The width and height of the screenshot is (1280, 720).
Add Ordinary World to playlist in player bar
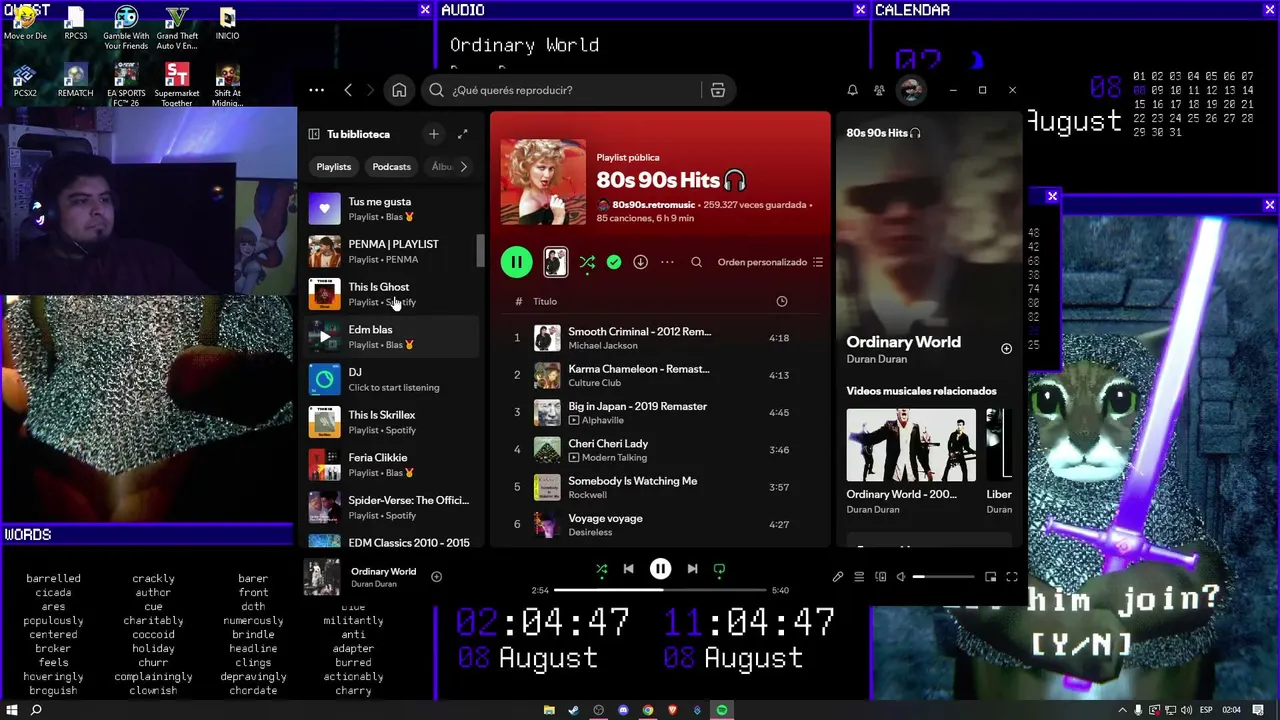(436, 577)
